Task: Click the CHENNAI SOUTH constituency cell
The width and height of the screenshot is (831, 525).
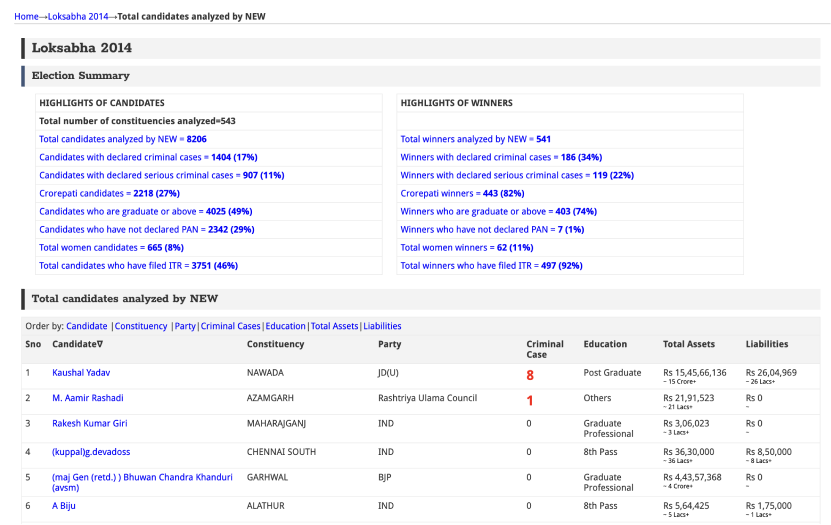Action: (281, 452)
